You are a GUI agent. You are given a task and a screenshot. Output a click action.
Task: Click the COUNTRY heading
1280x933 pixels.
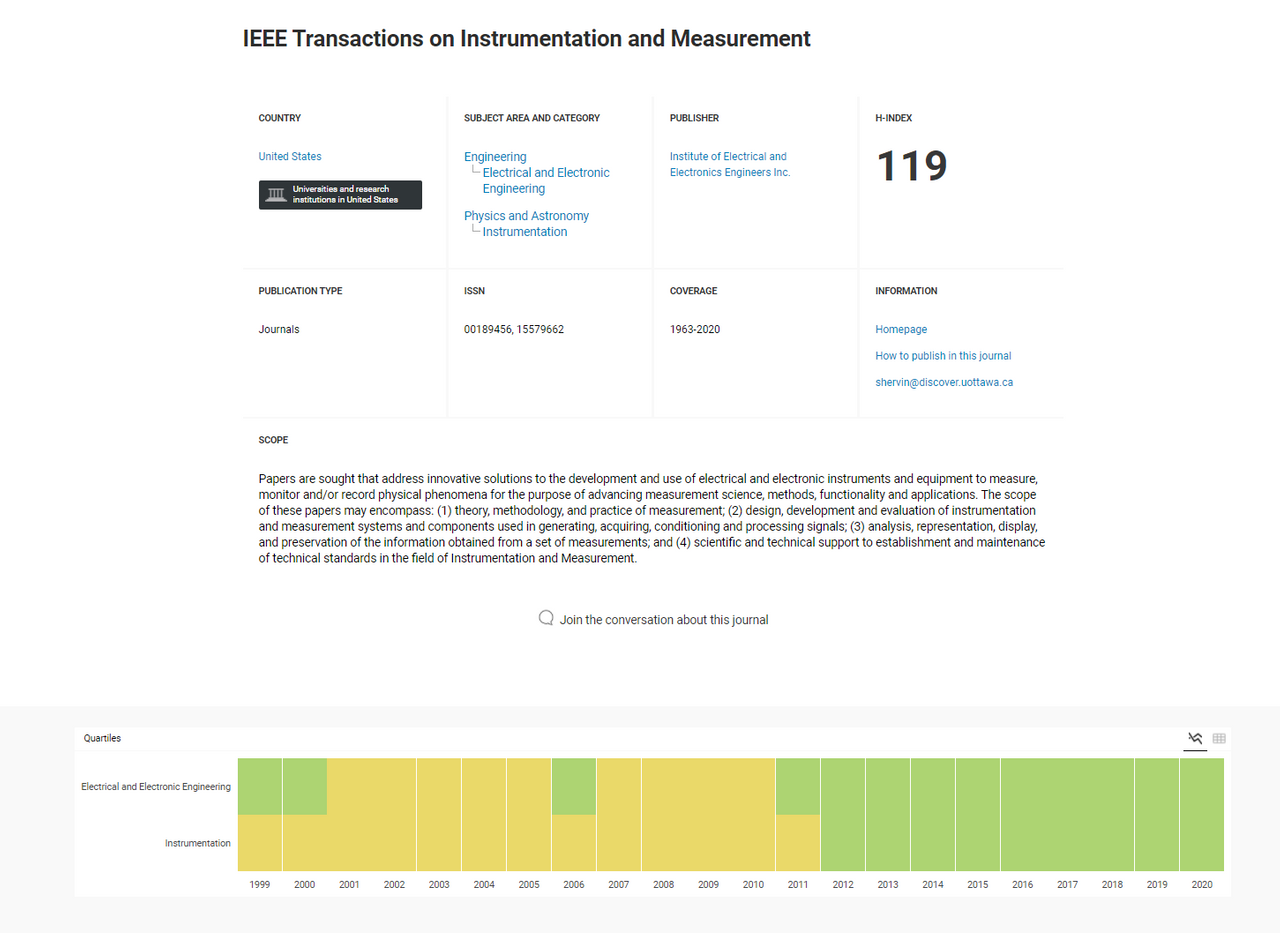coord(280,118)
